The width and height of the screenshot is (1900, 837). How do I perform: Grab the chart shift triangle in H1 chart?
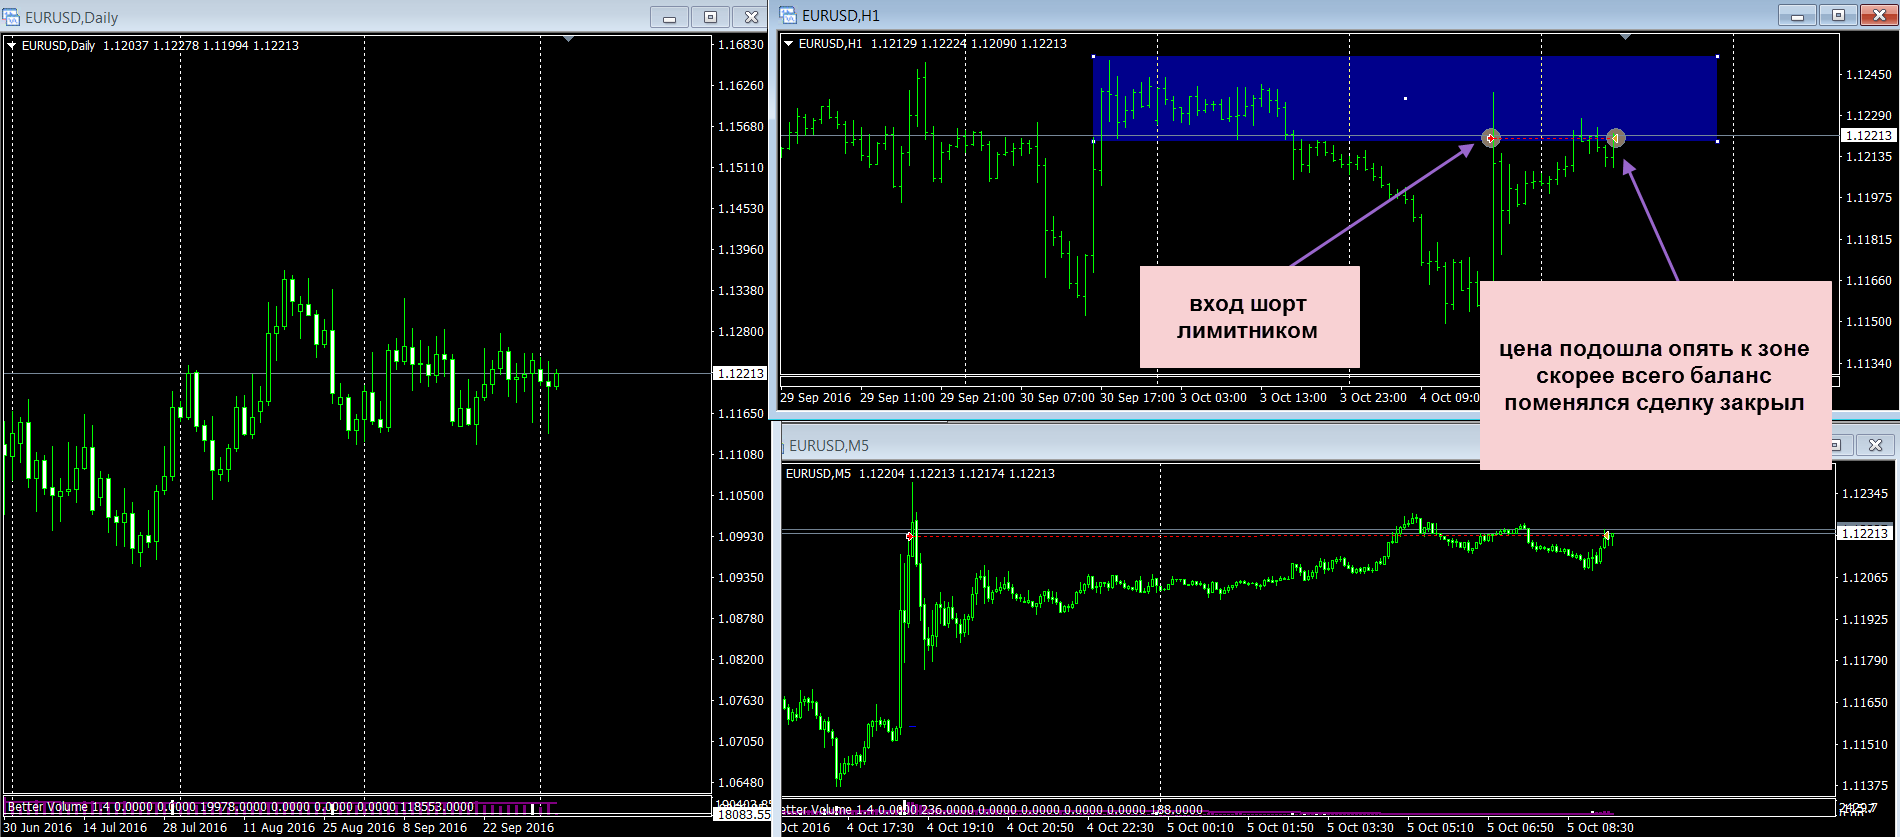(1625, 37)
